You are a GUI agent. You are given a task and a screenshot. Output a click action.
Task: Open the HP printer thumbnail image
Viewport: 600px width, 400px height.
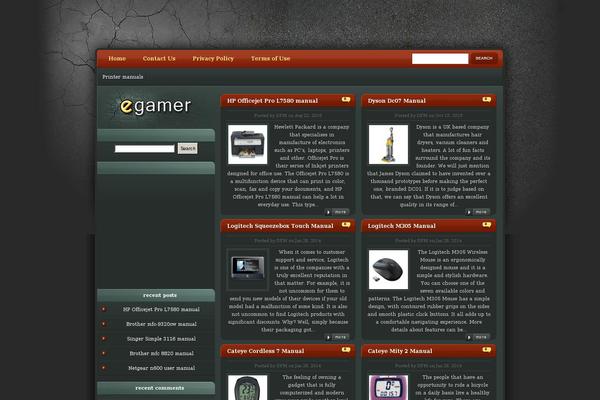[248, 144]
